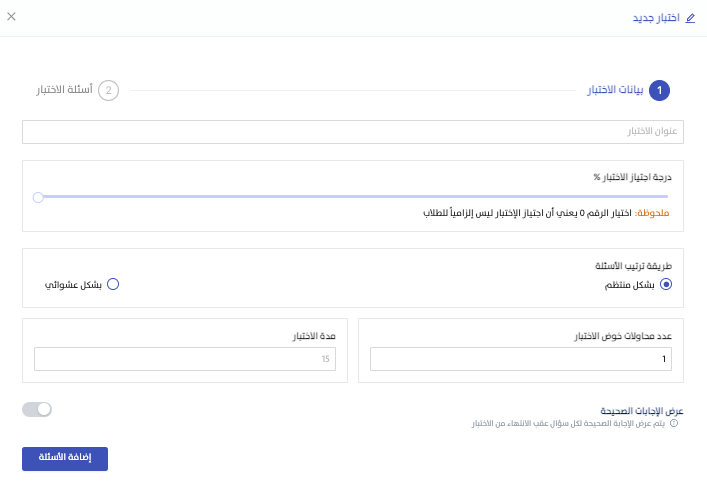The height and width of the screenshot is (494, 707).
Task: Focus the عنوان الاختبار title field
Action: (x=352, y=132)
